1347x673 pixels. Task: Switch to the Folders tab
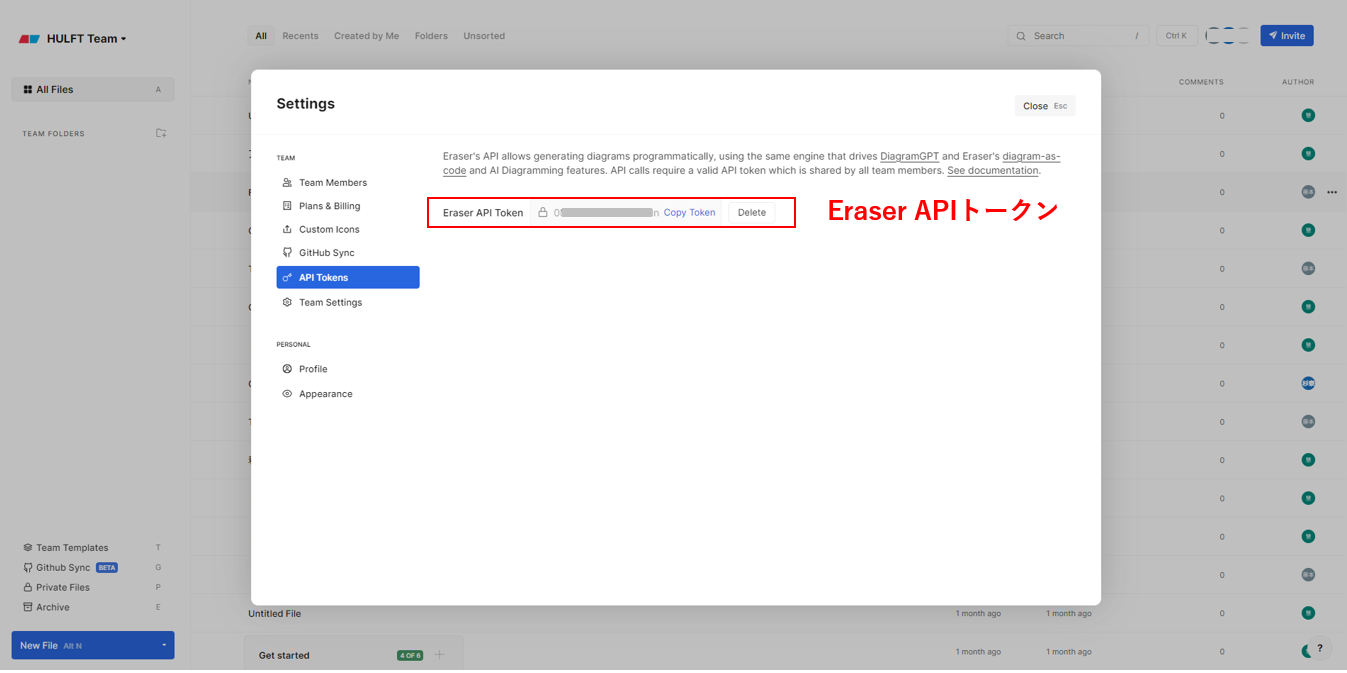[x=431, y=36]
